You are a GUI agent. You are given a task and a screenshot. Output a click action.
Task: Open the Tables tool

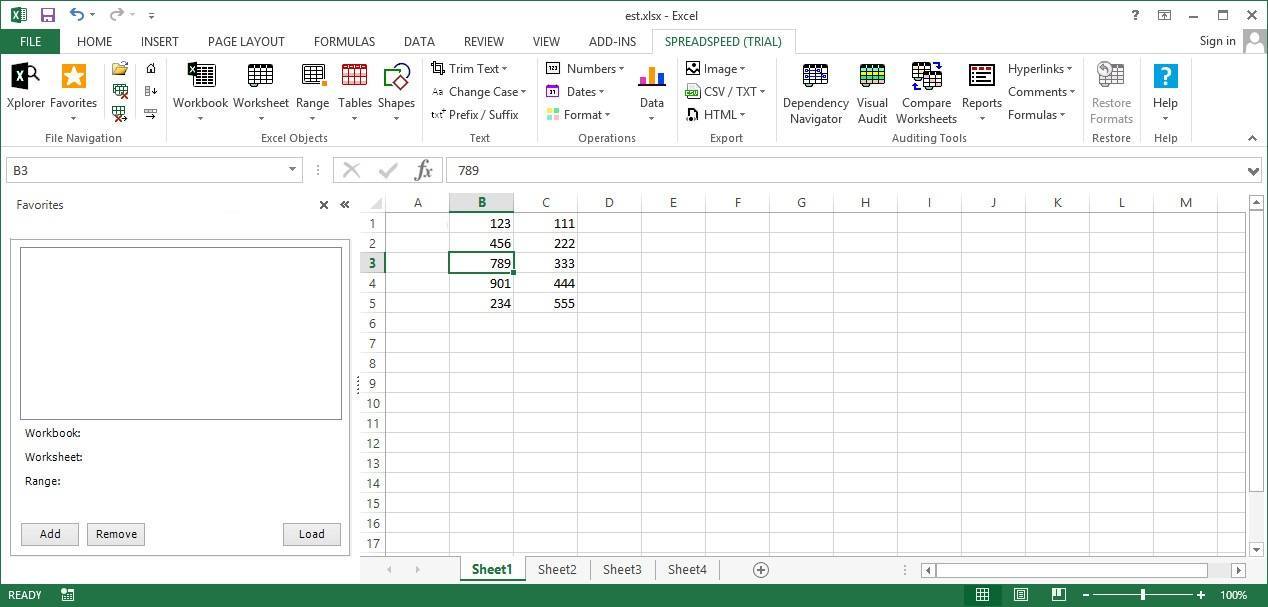click(x=354, y=90)
